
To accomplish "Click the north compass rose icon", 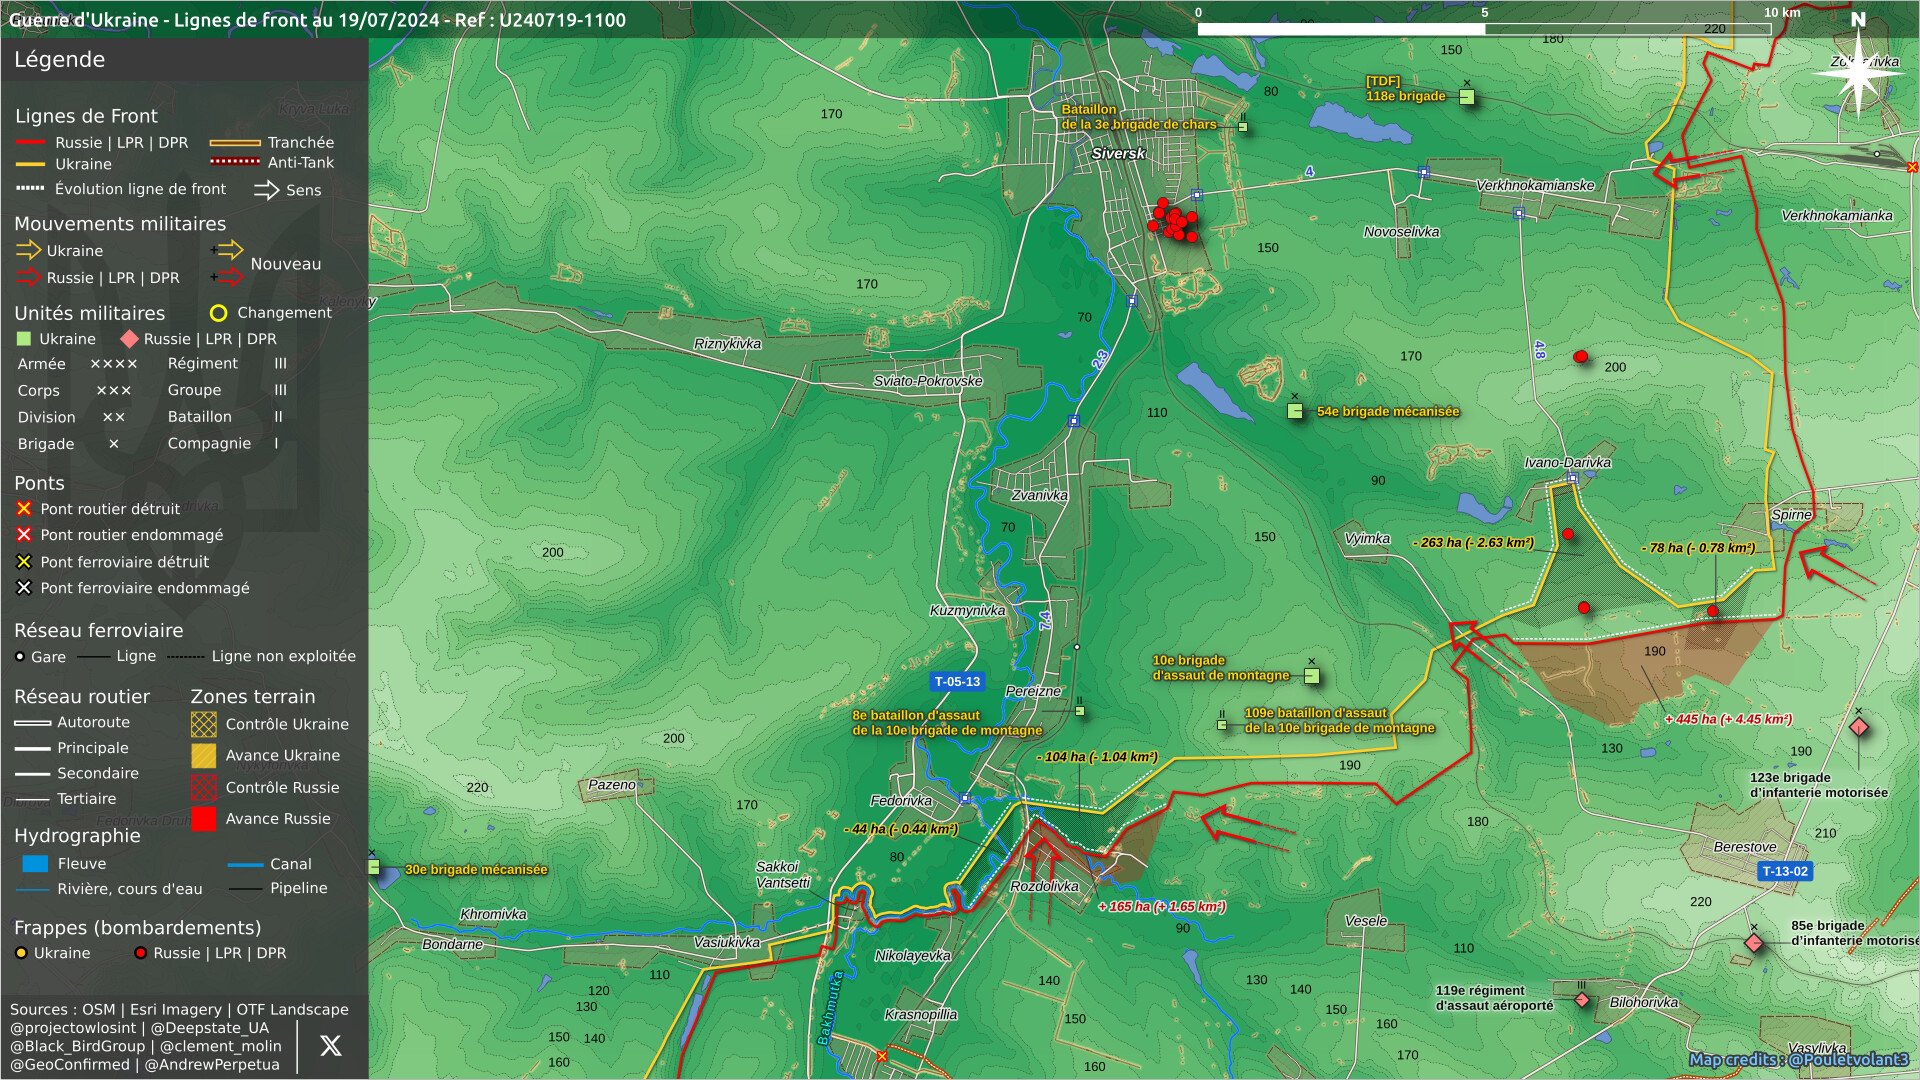I will [1858, 72].
